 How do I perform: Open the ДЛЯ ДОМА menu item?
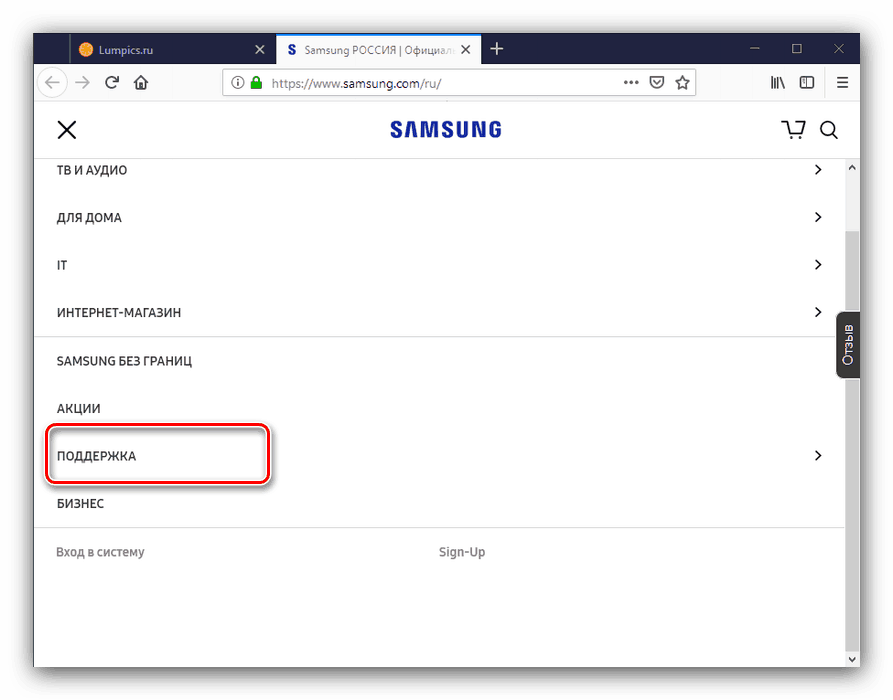89,218
